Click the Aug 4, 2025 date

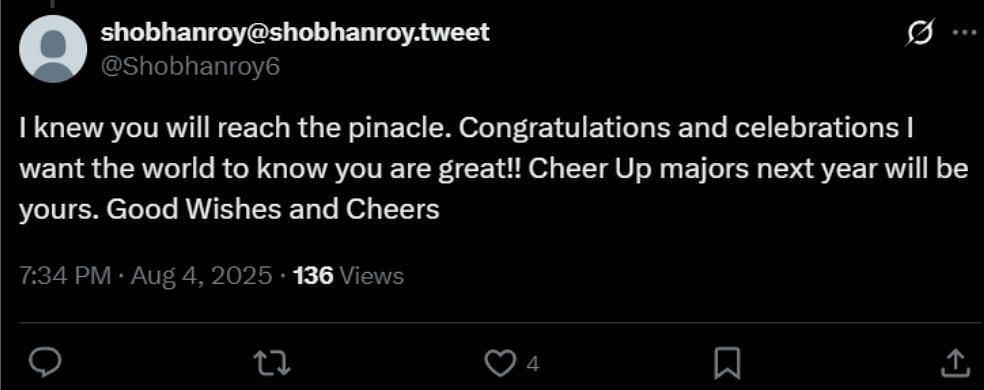[x=201, y=275]
